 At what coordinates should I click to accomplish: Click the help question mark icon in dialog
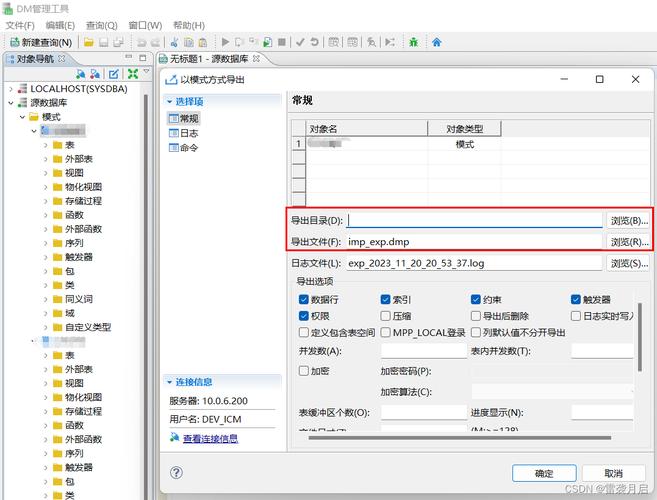coord(176,473)
